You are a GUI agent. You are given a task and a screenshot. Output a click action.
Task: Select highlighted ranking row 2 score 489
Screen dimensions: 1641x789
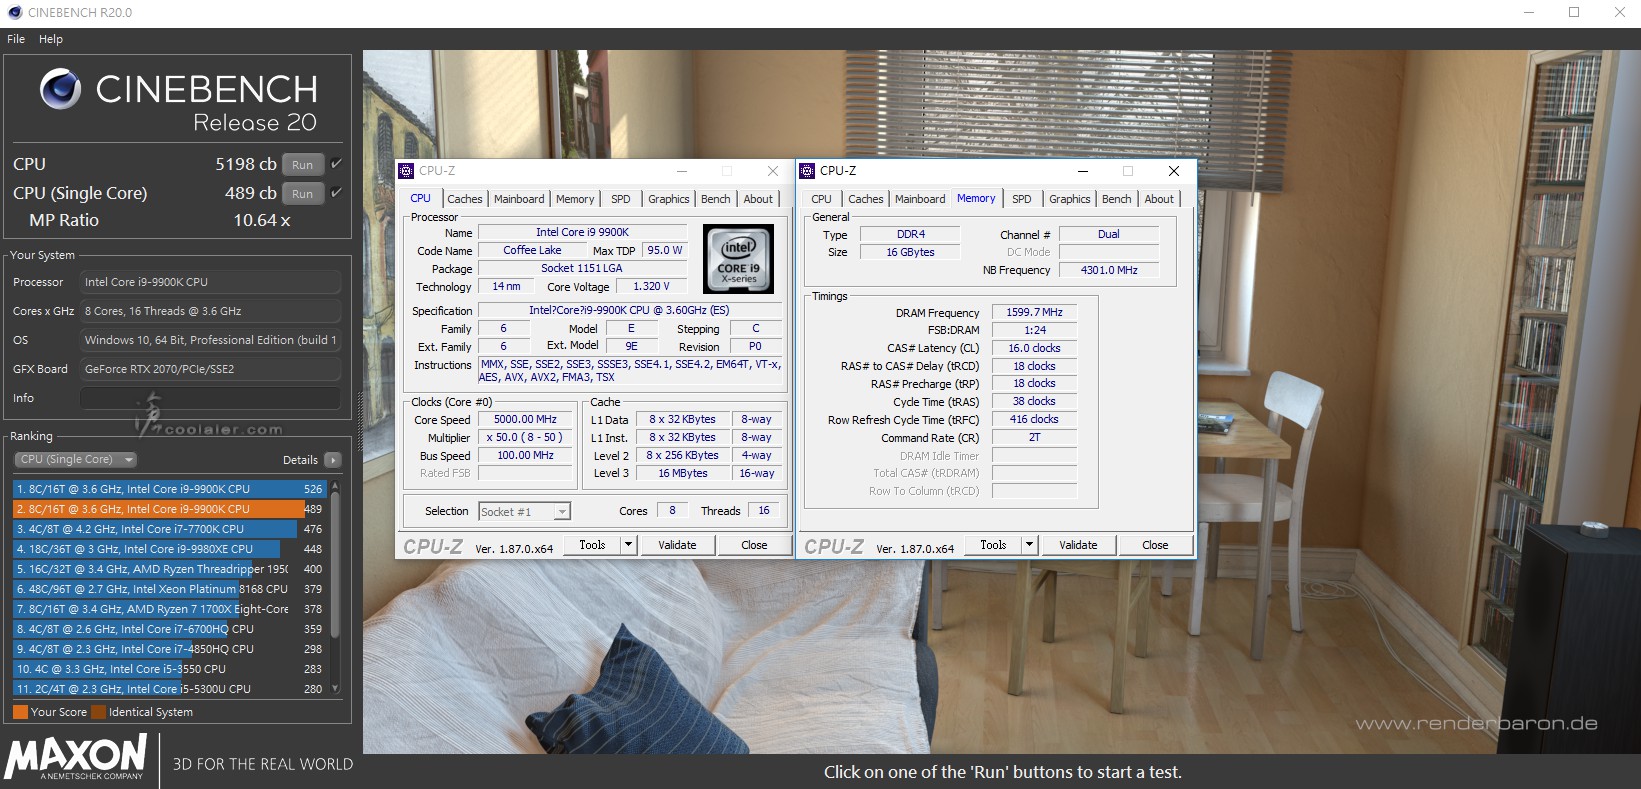pyautogui.click(x=170, y=509)
